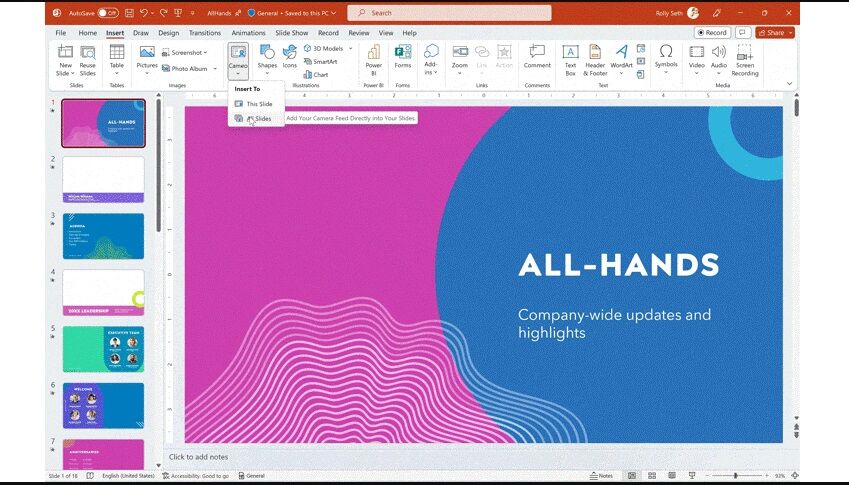Image resolution: width=849 pixels, height=485 pixels.
Task: Click Accessibility: Good to go status
Action: coord(195,476)
